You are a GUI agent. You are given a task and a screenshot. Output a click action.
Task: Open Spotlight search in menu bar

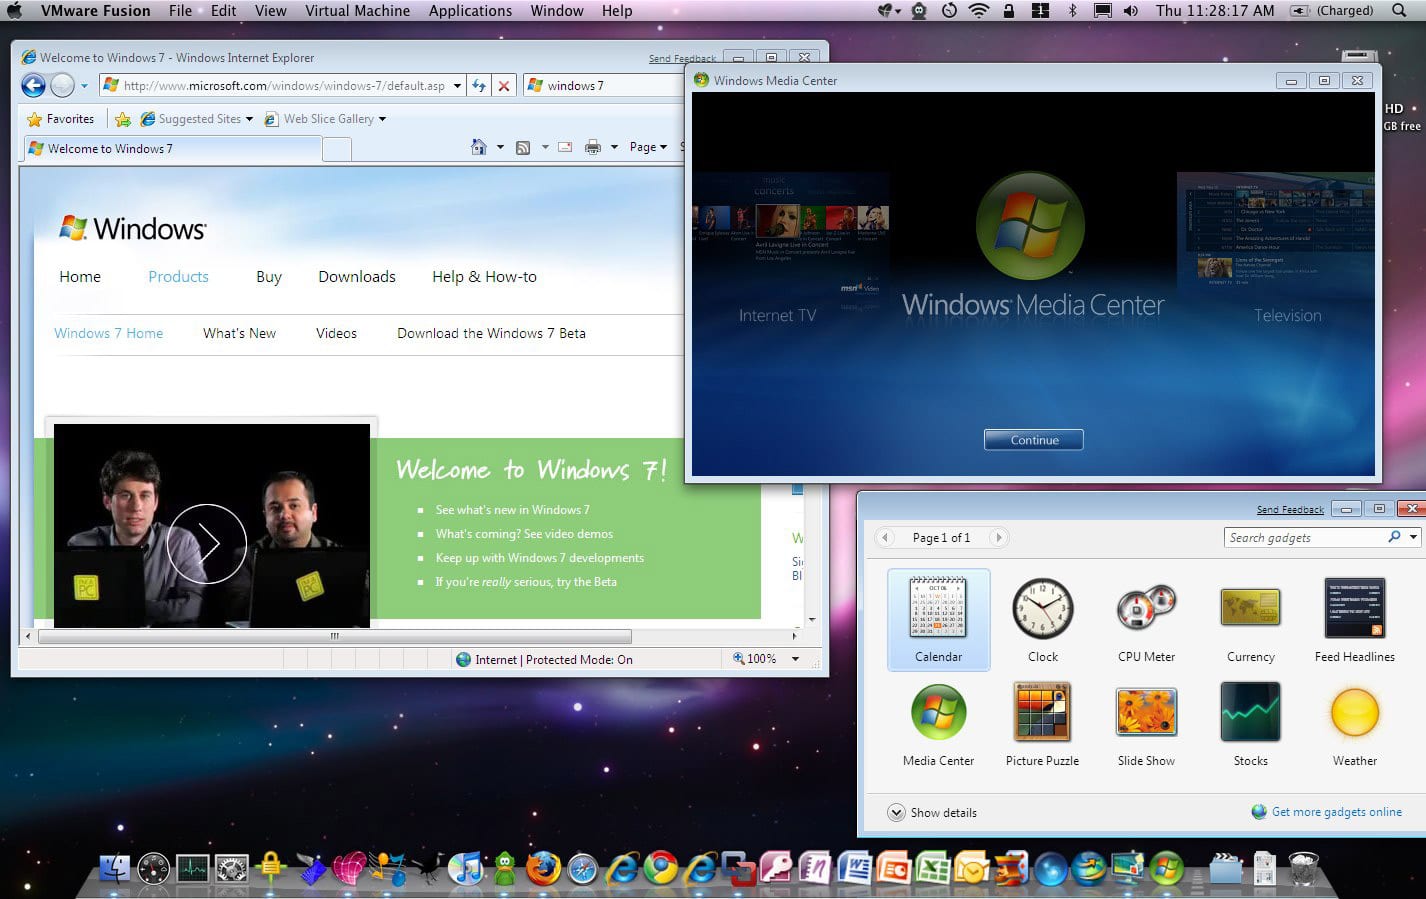(x=1399, y=11)
